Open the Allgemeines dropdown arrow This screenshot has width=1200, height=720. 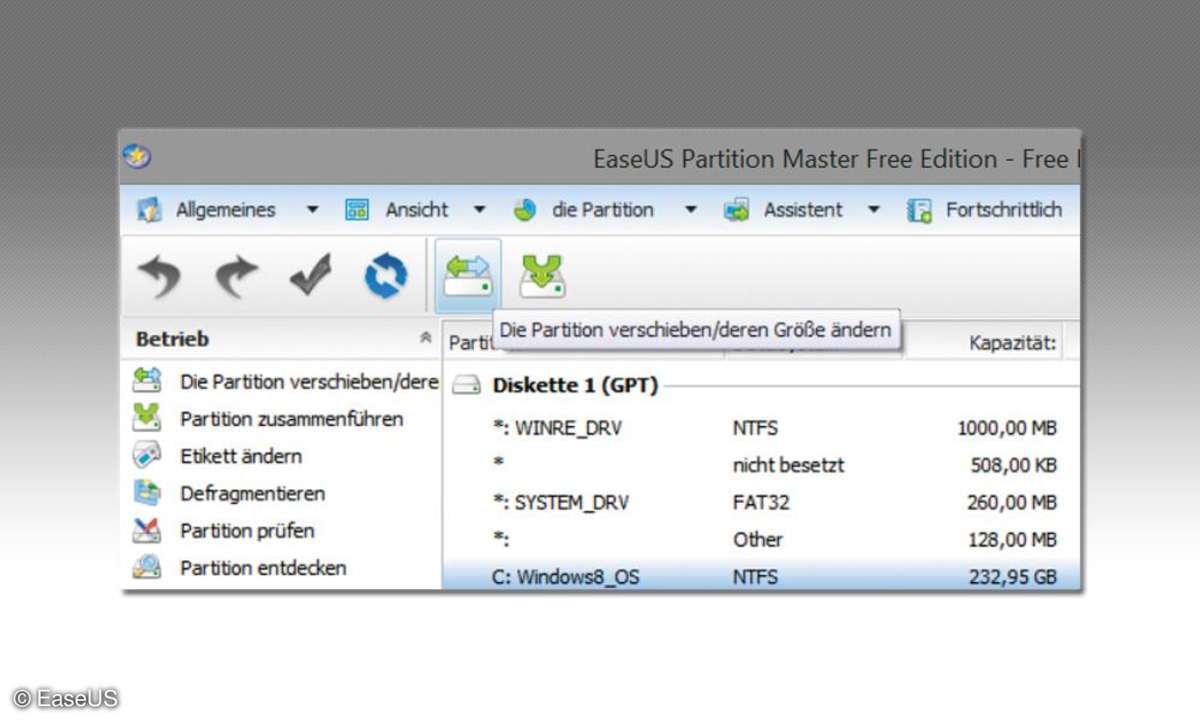(312, 210)
